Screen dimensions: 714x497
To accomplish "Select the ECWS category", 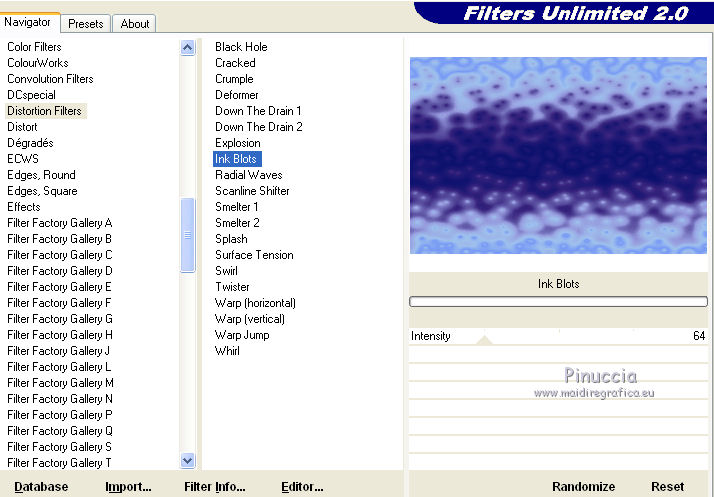I will click(23, 159).
